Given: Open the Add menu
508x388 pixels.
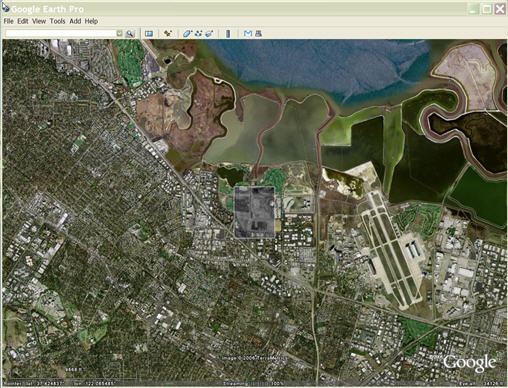Looking at the screenshot, I should point(75,21).
